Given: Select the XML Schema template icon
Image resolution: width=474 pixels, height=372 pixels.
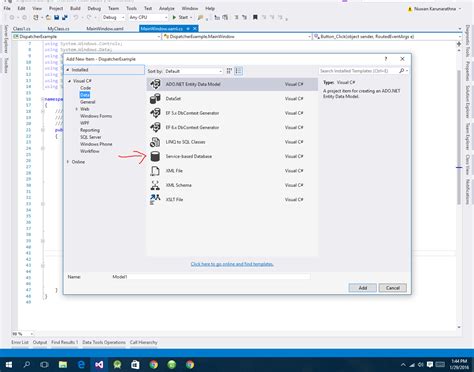Looking at the screenshot, I should point(155,185).
